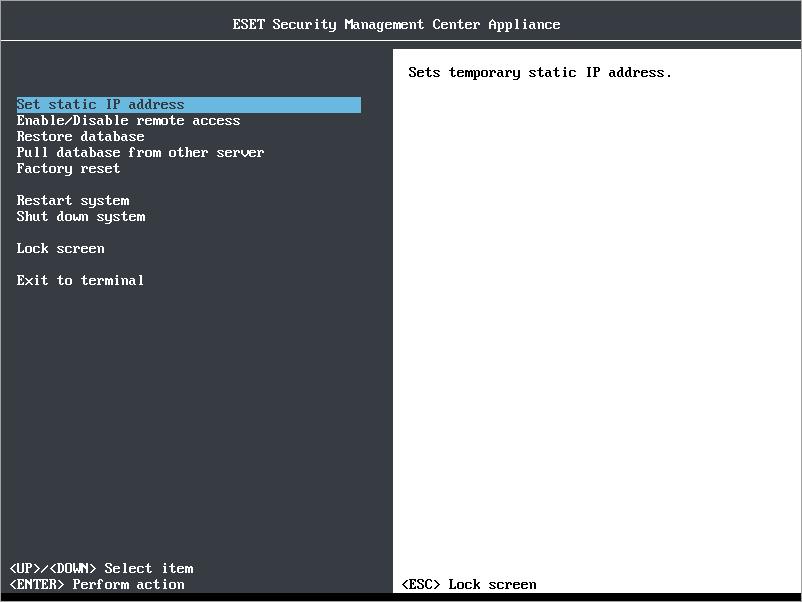Choose 'Shut down system' entry
The image size is (802, 602).
tap(81, 216)
